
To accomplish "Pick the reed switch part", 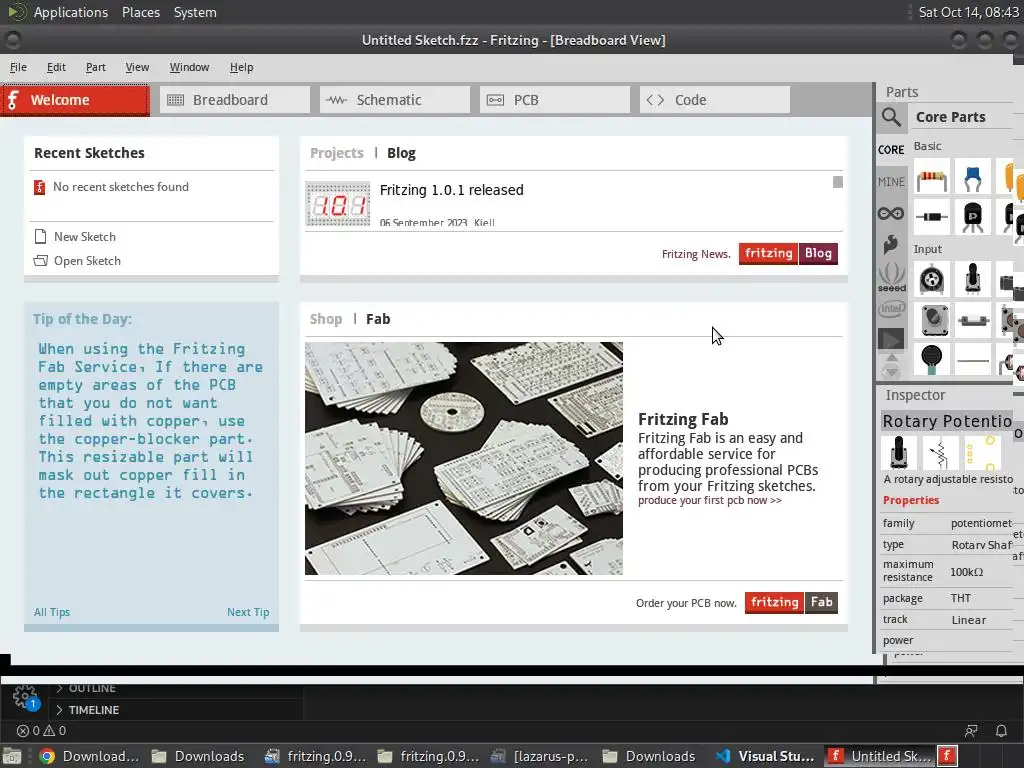I will click(x=972, y=320).
